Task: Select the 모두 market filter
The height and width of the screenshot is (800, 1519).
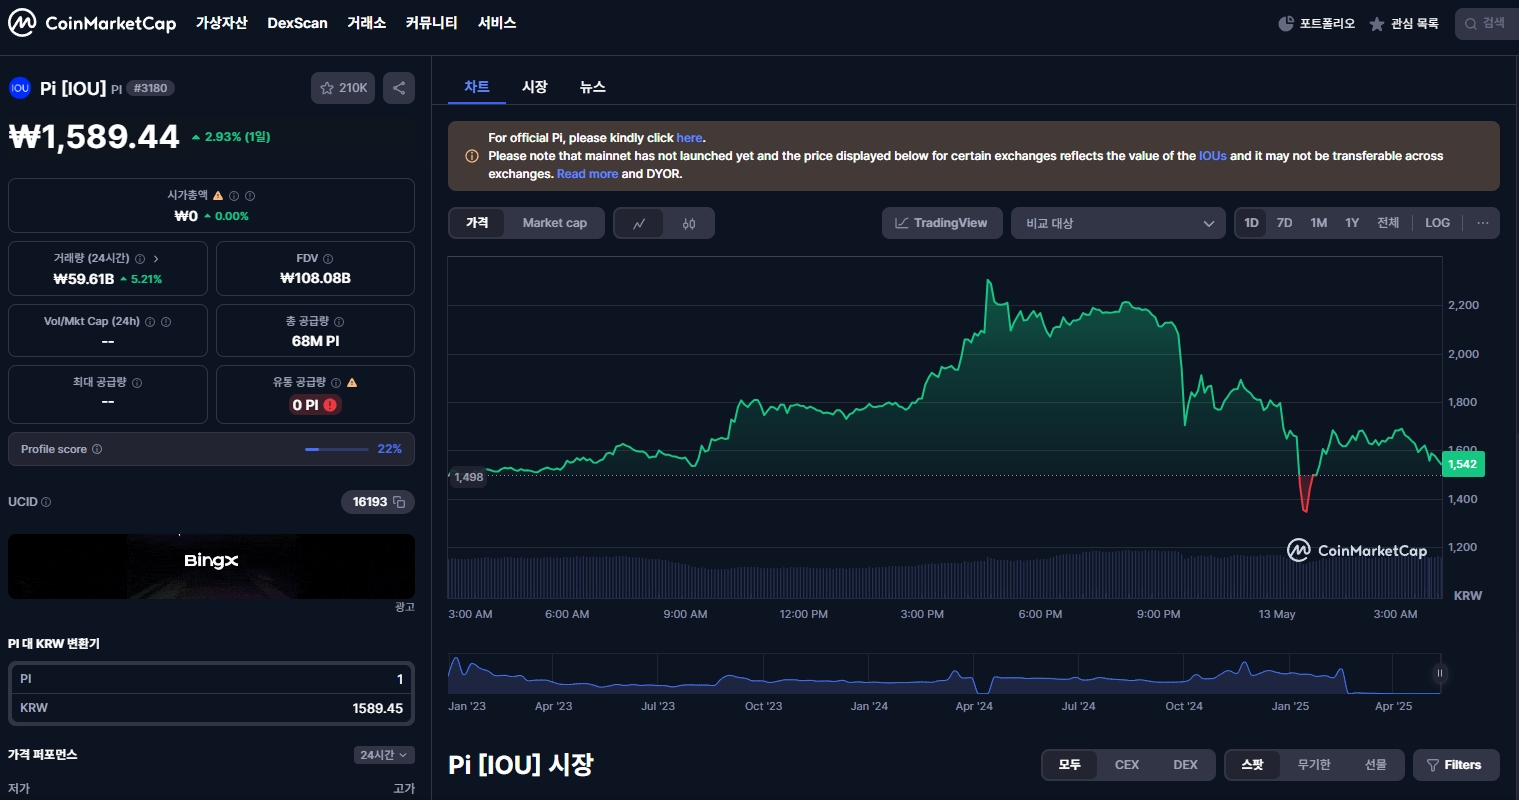Action: point(1069,765)
